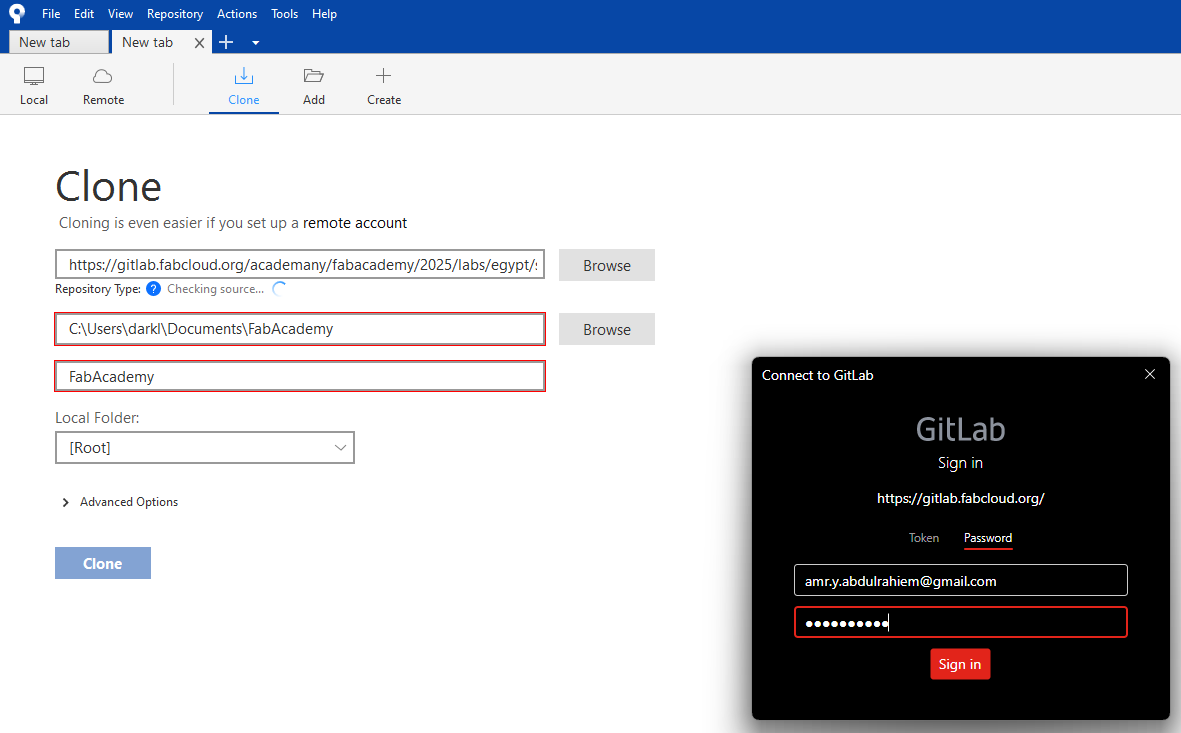The width and height of the screenshot is (1181, 733).
Task: Click the GitLab logo text in dialog
Action: pyautogui.click(x=960, y=429)
